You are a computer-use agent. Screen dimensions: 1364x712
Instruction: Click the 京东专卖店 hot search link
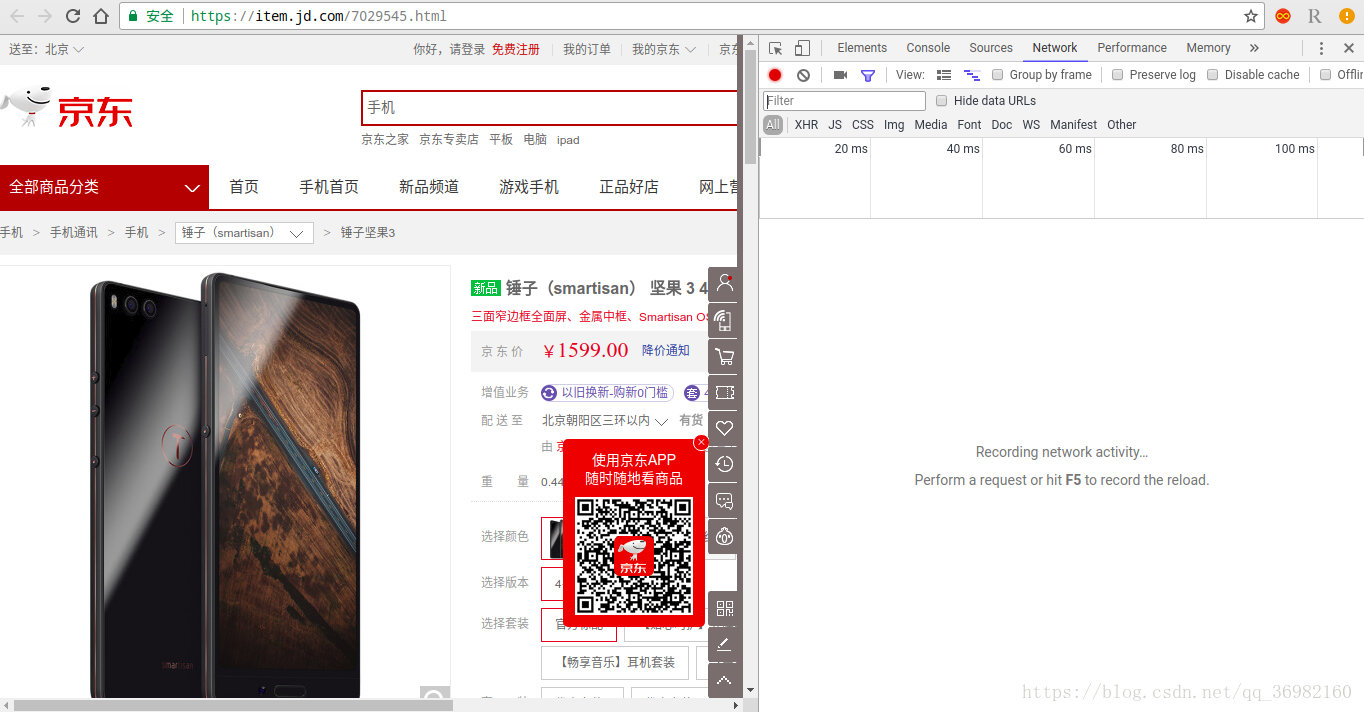449,140
